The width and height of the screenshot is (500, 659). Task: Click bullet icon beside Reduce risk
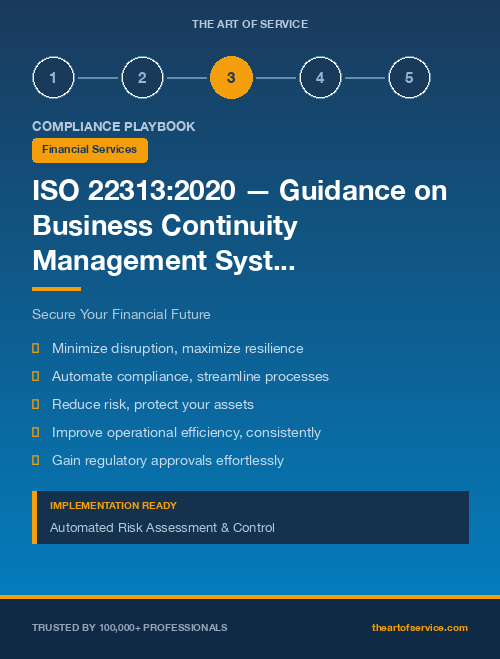tap(36, 404)
